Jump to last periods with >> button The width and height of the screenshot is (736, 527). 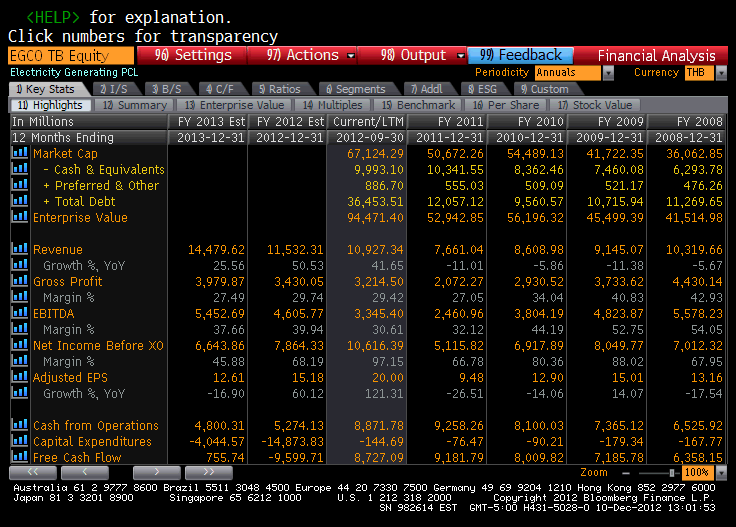point(209,473)
